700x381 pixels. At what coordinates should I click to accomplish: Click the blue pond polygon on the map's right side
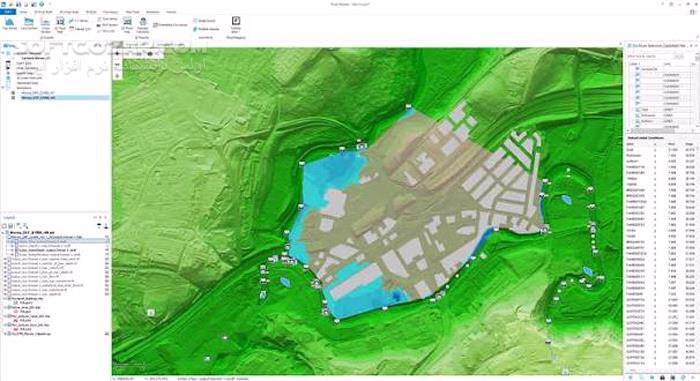coord(566,199)
